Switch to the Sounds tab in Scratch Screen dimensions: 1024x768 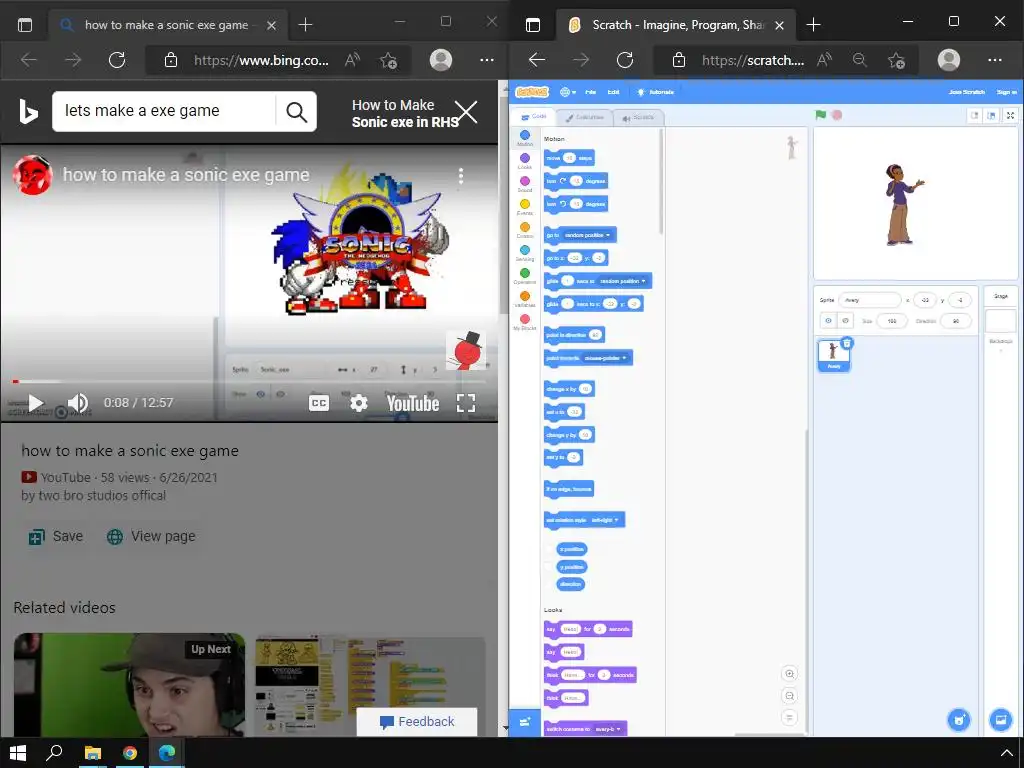coord(638,118)
